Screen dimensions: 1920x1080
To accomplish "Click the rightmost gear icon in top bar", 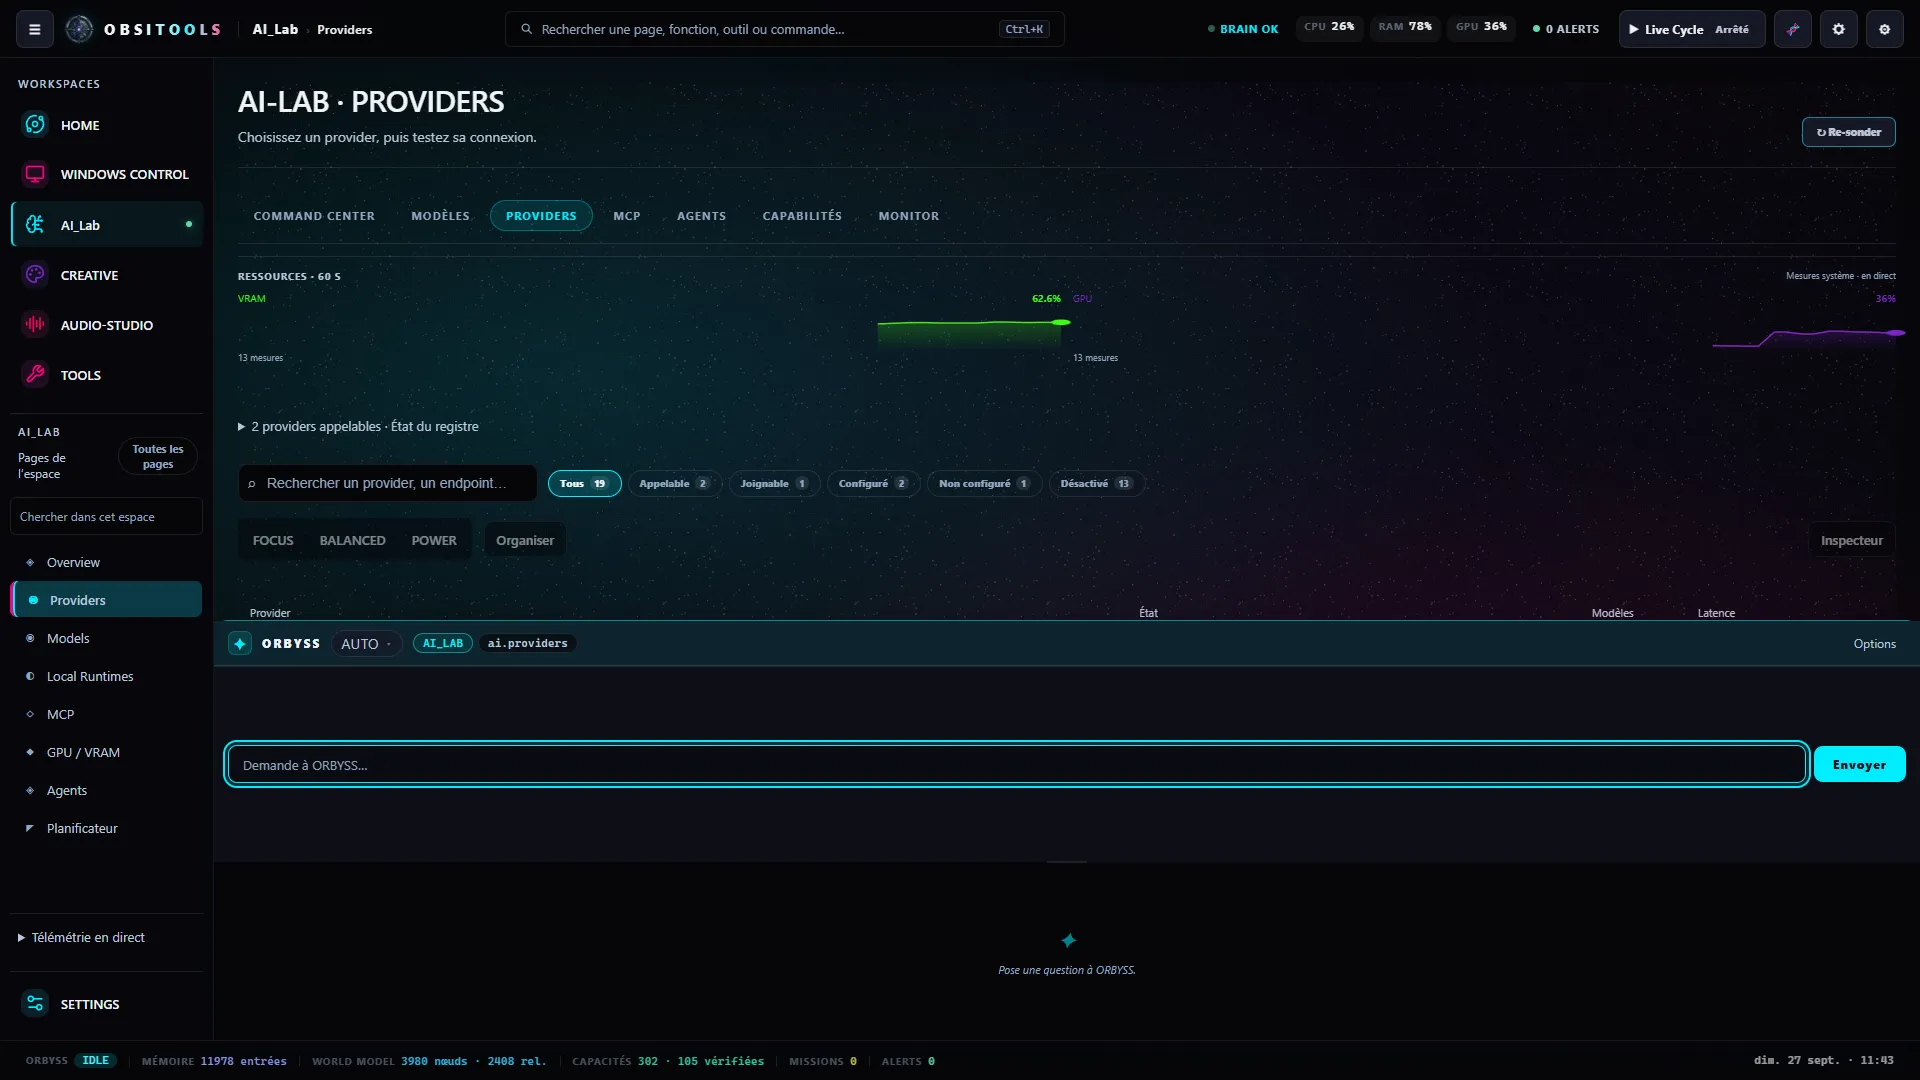I will [1885, 29].
